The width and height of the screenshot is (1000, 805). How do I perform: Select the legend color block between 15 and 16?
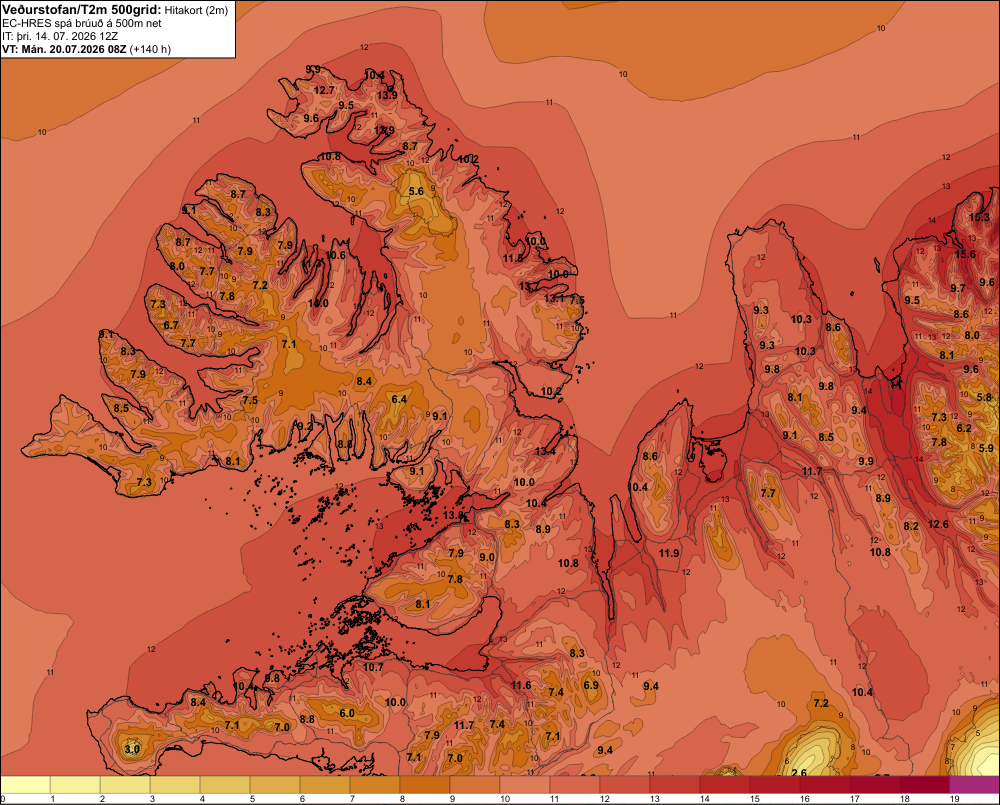point(775,785)
